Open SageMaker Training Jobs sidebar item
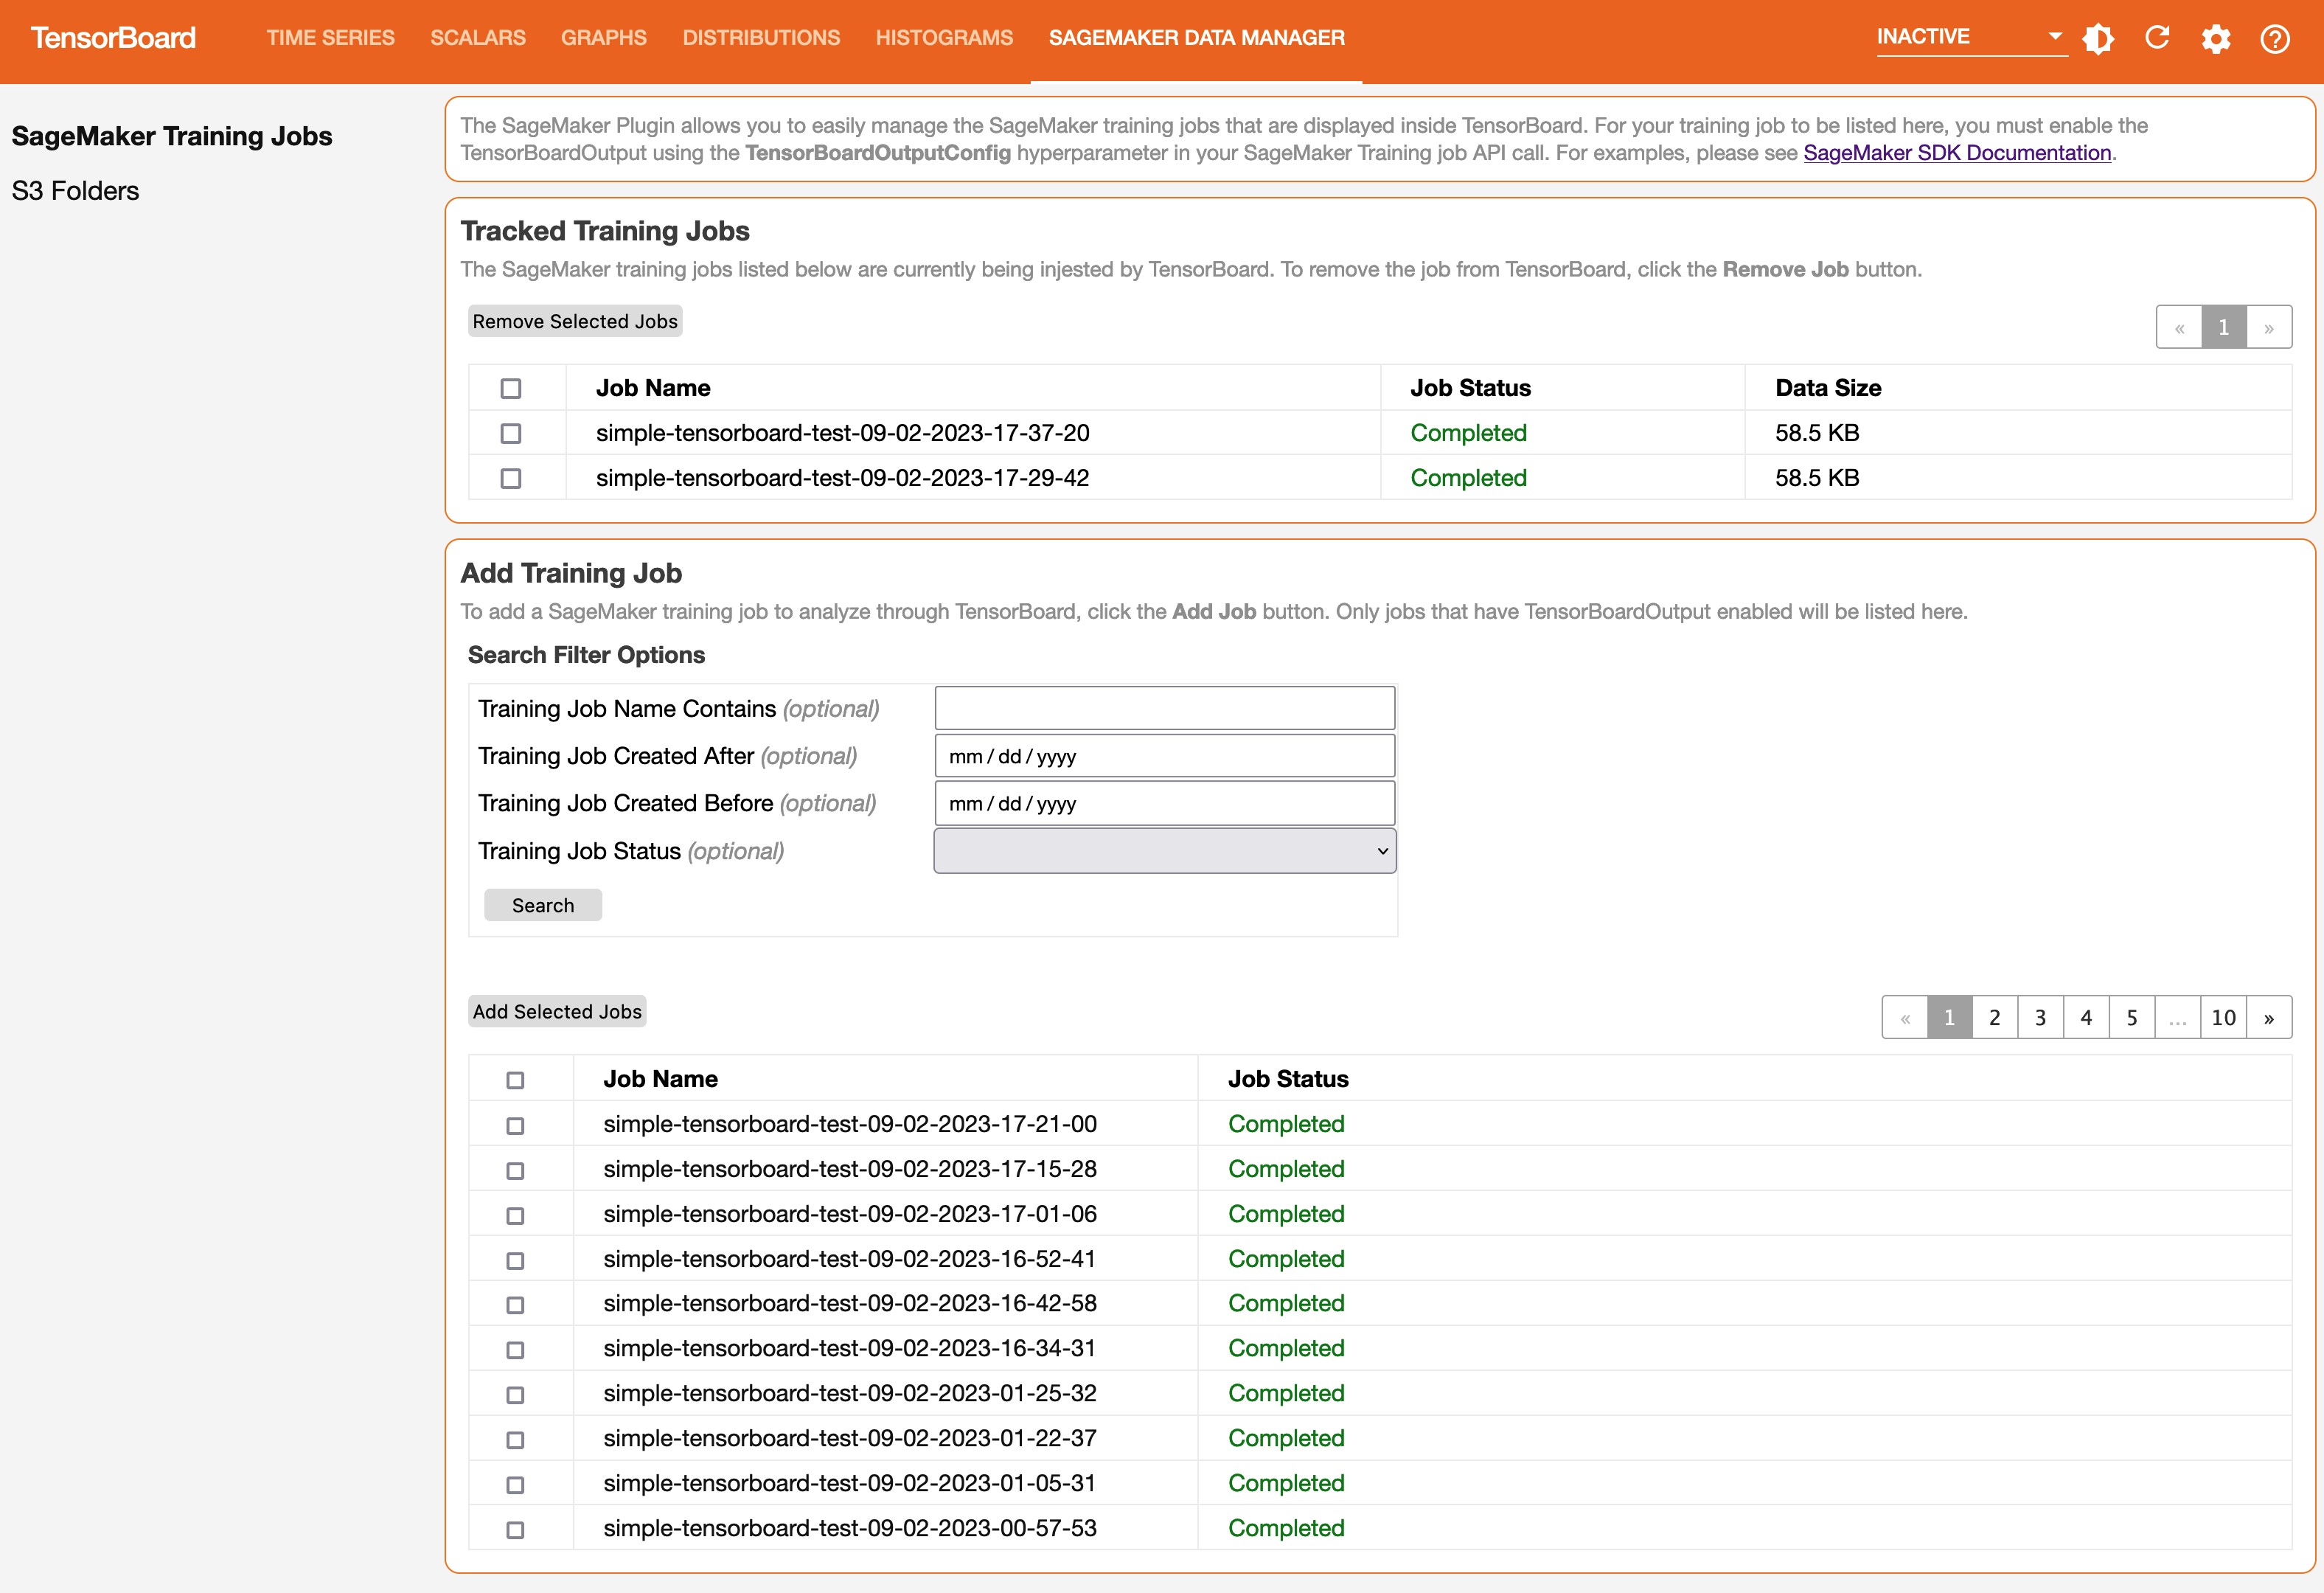The width and height of the screenshot is (2324, 1593). point(171,136)
